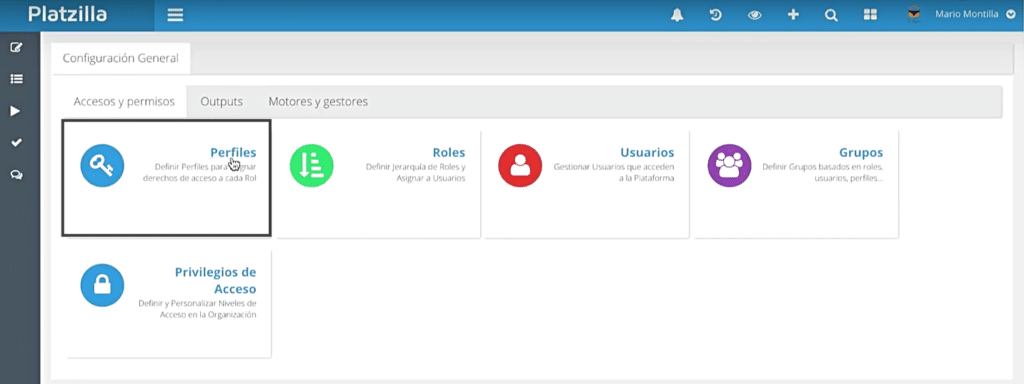Viewport: 1024px width, 384px height.
Task: Click the eye icon in the top bar
Action: click(x=754, y=15)
